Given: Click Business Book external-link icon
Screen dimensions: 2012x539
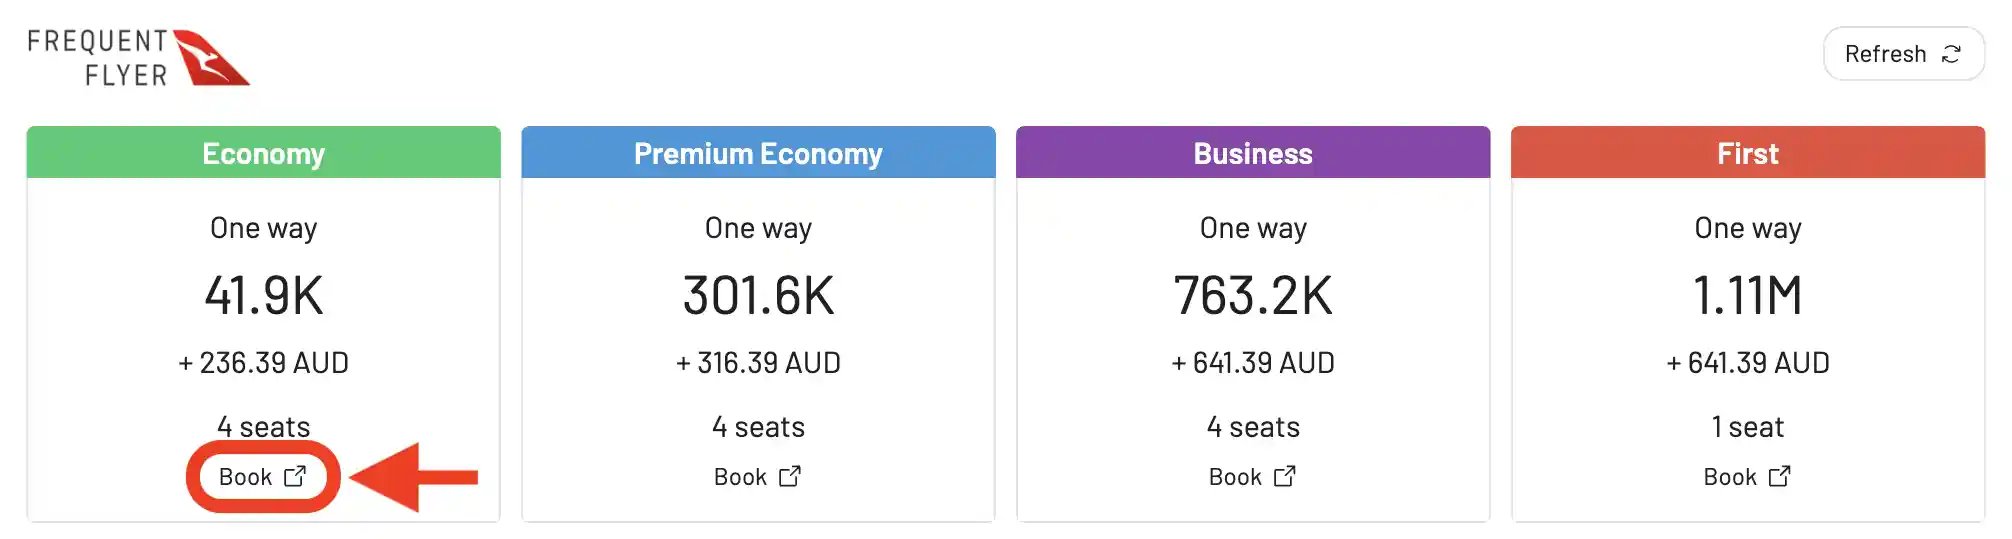Looking at the screenshot, I should tap(1285, 477).
